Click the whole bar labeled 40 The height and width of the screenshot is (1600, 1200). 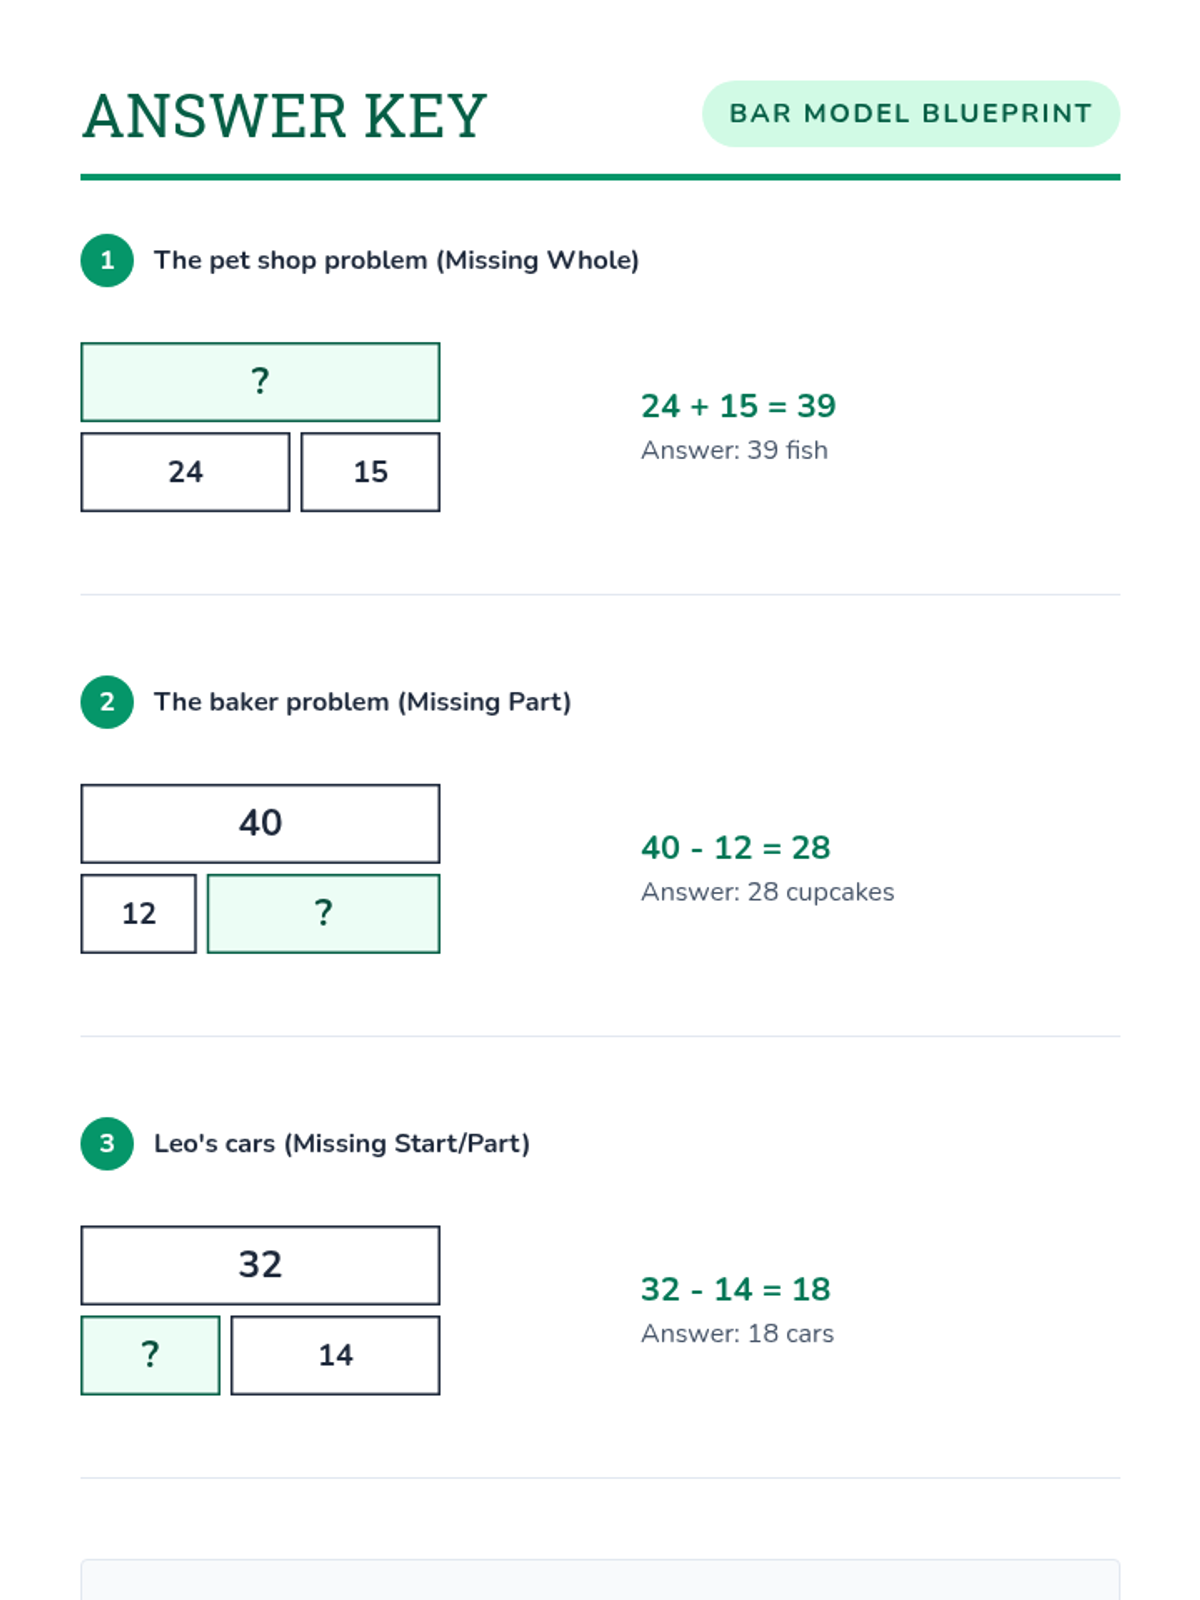click(260, 824)
